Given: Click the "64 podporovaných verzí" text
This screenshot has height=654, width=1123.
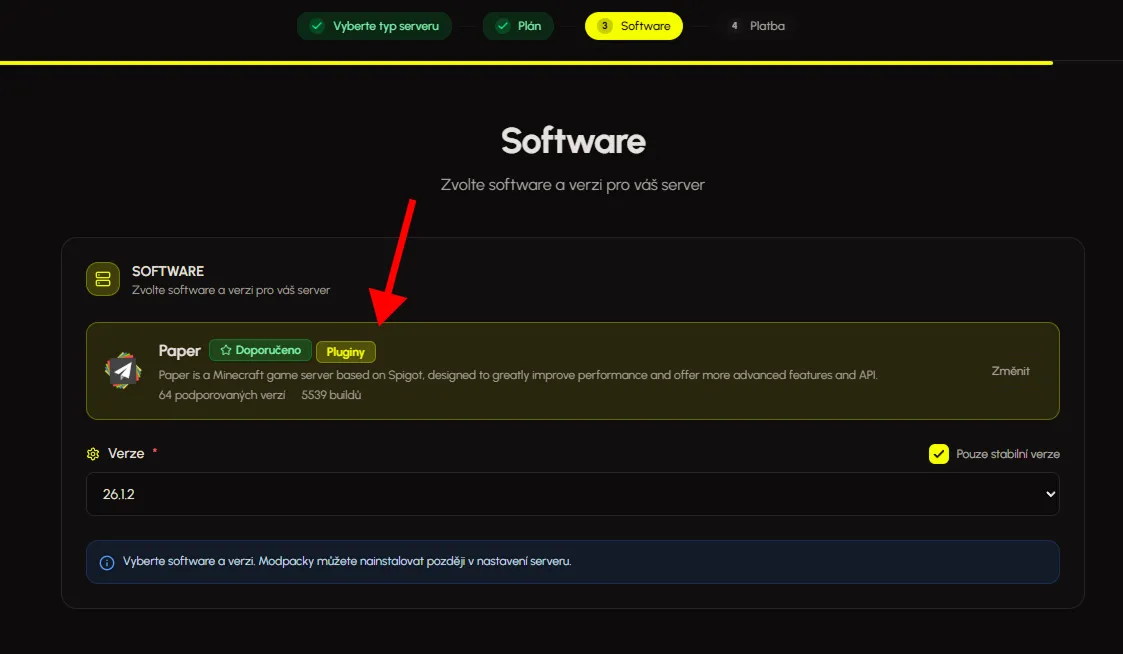Looking at the screenshot, I should 222,395.
